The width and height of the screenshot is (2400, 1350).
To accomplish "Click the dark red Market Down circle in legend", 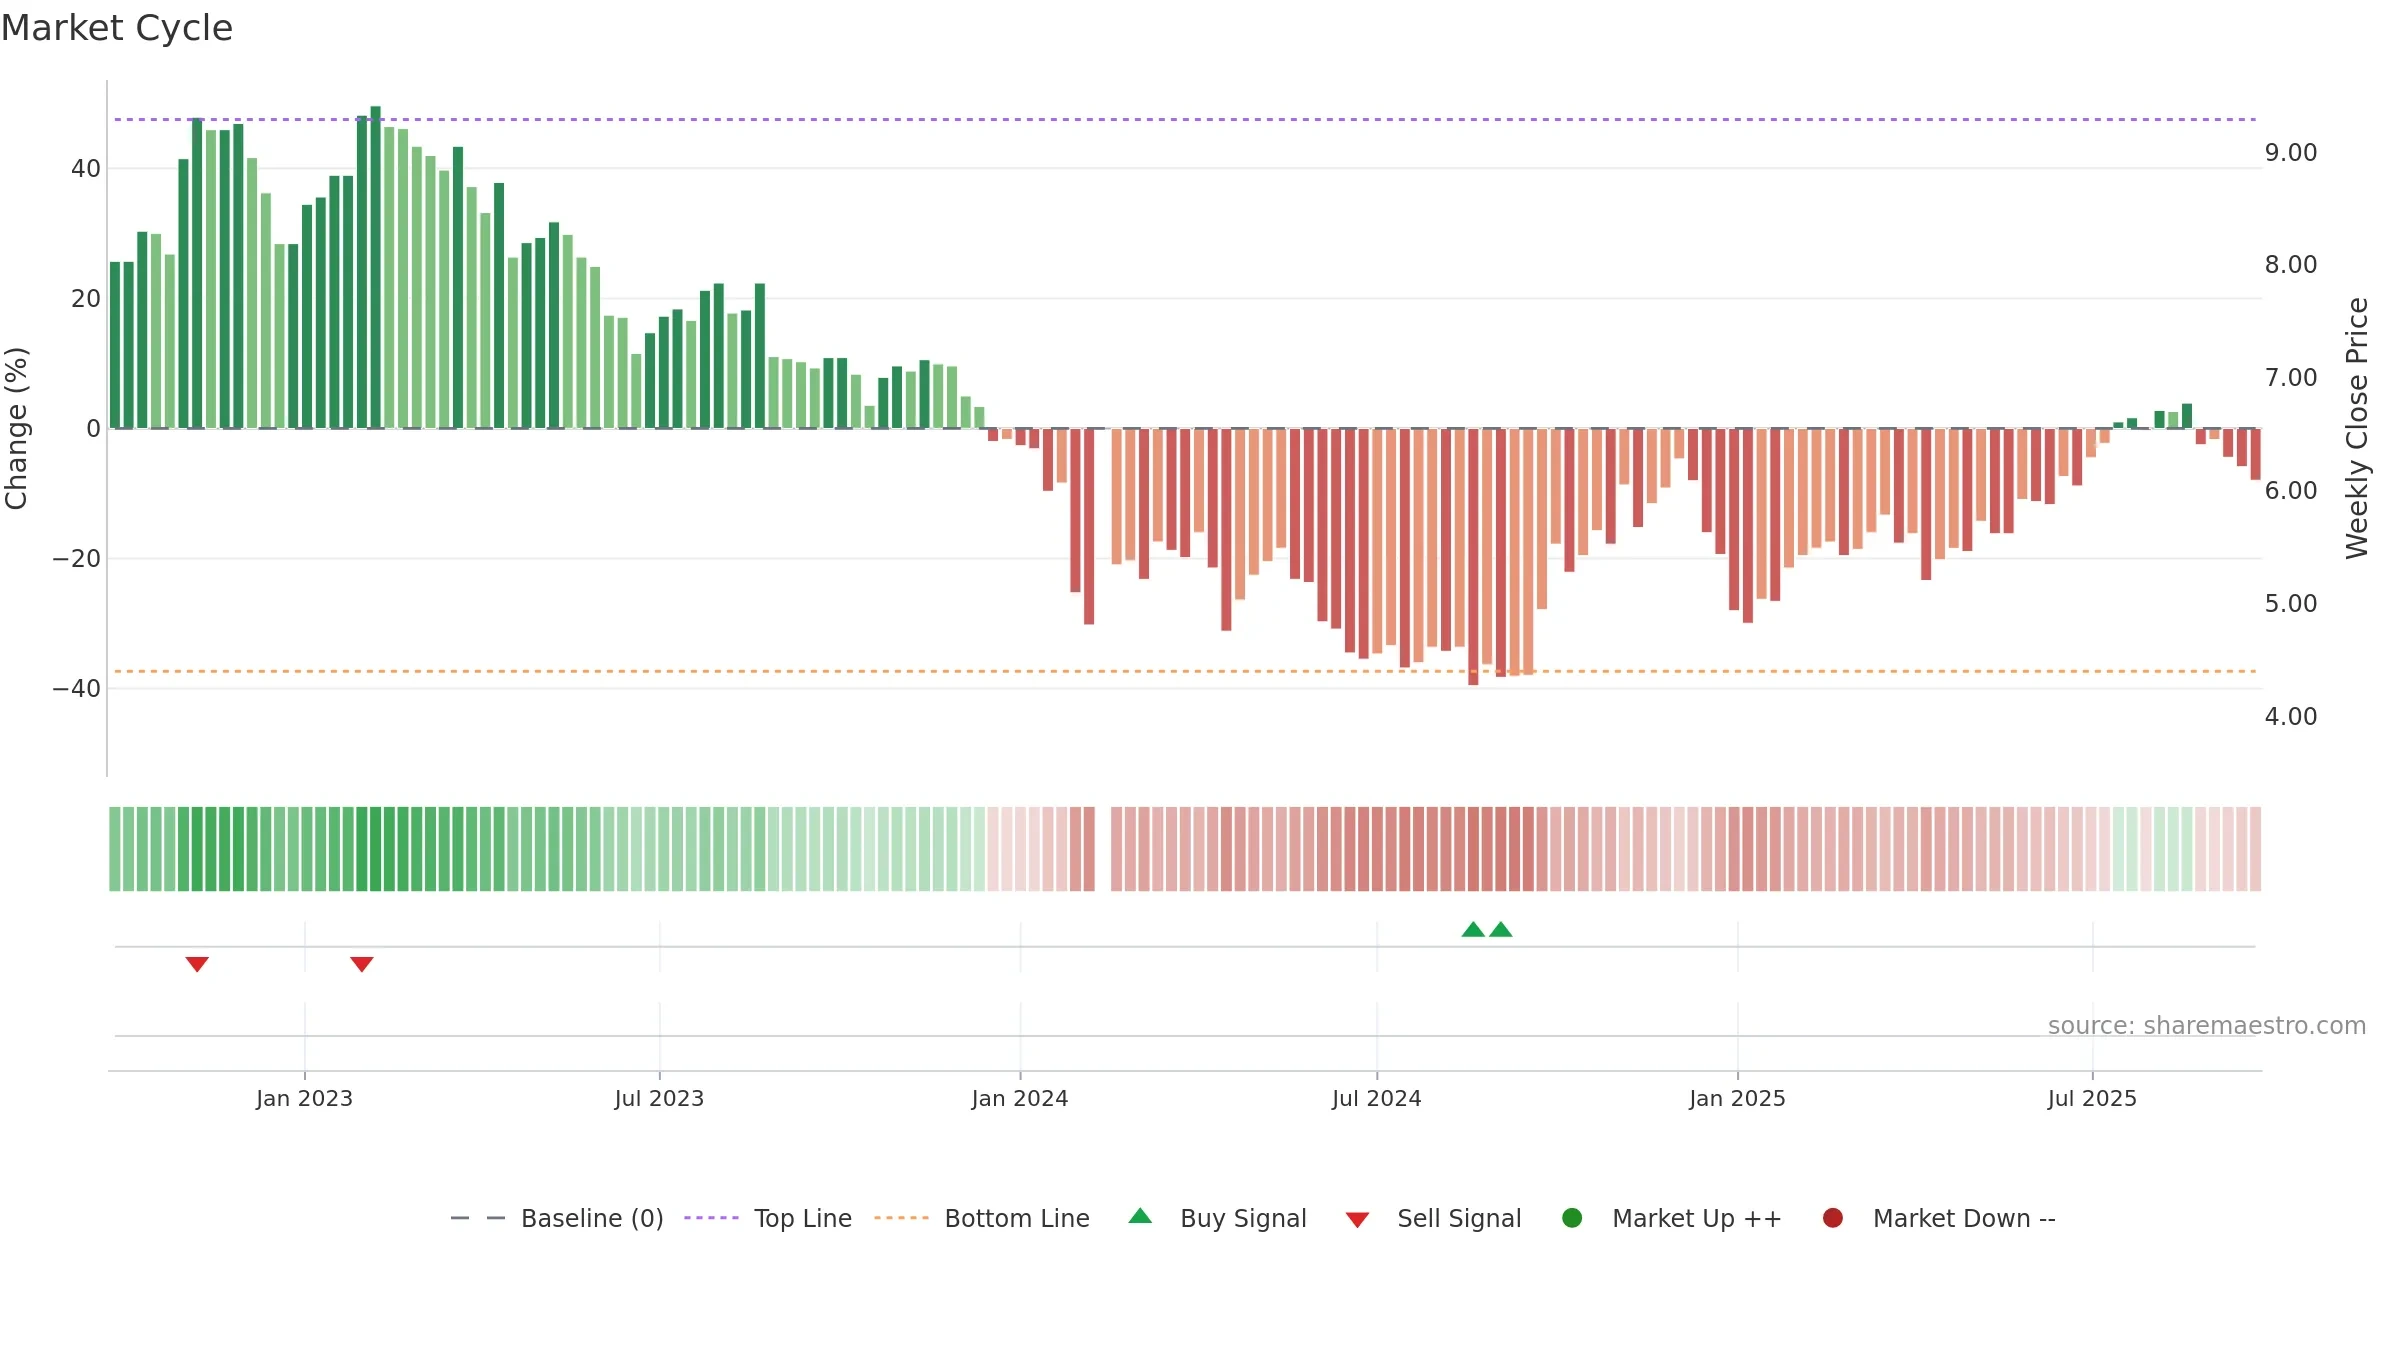I will [x=1833, y=1218].
